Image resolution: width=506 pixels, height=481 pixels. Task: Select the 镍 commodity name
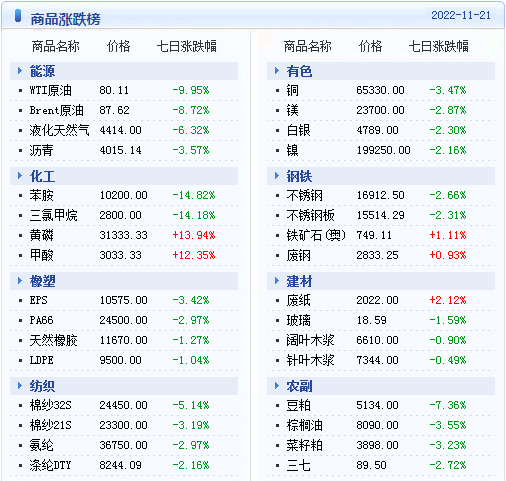[x=292, y=150]
